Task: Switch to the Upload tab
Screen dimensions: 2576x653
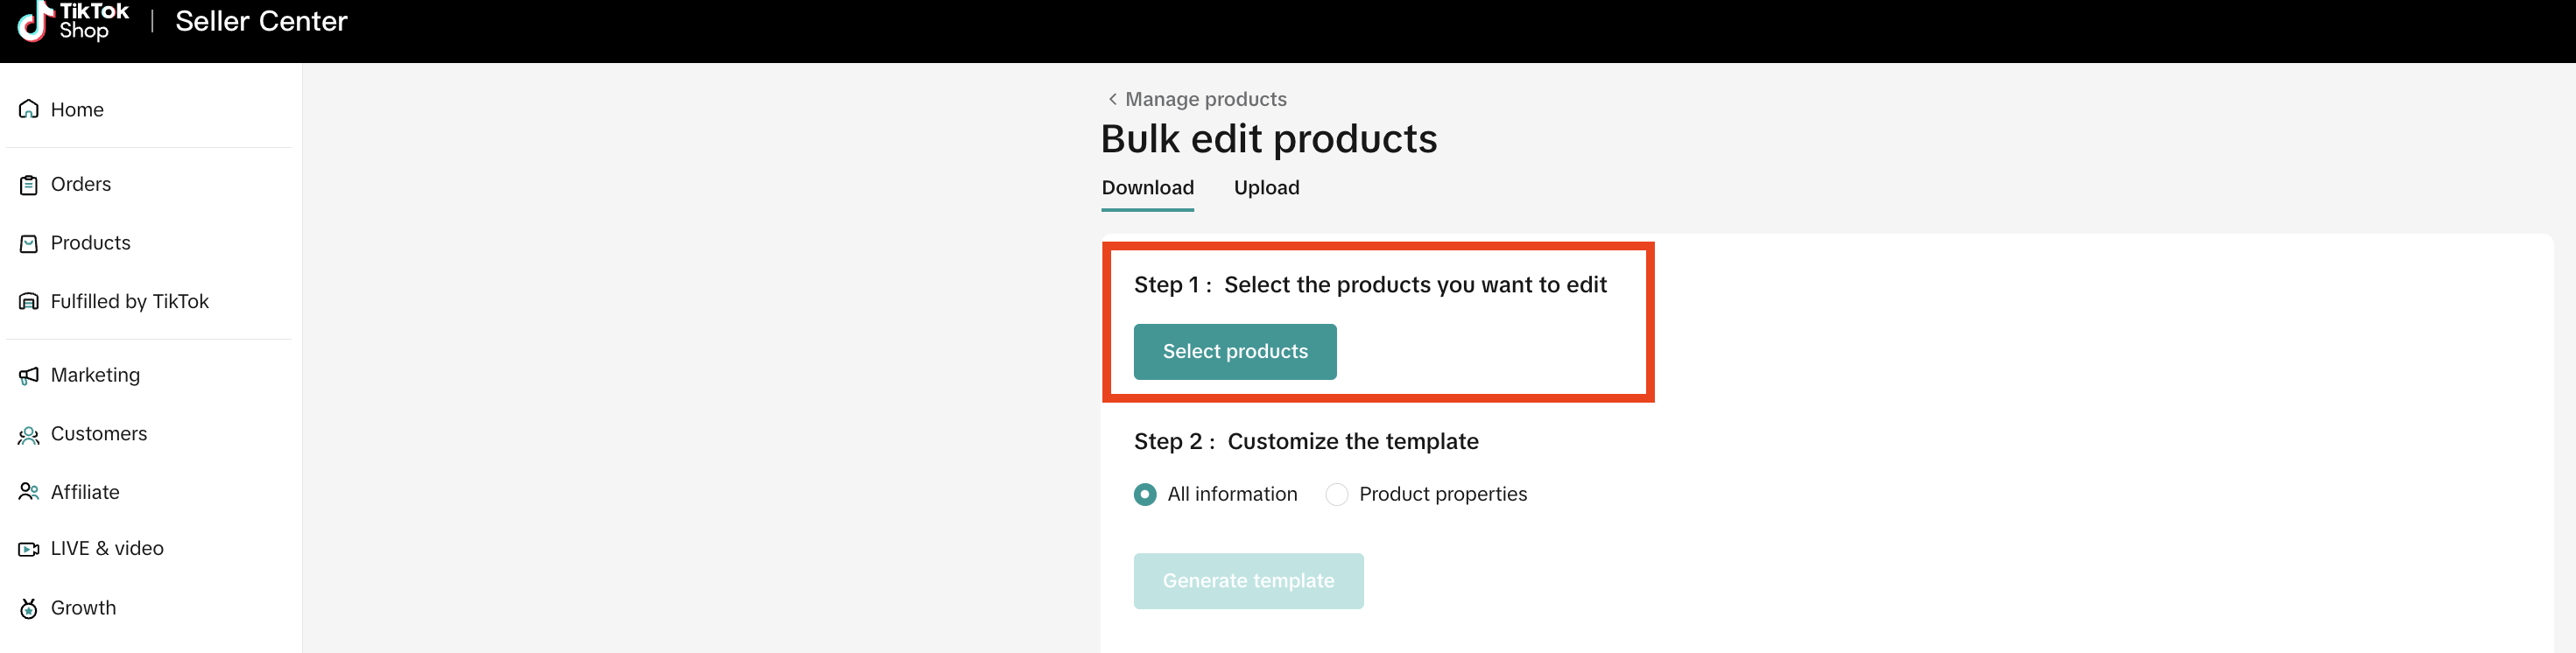Action: click(1266, 188)
